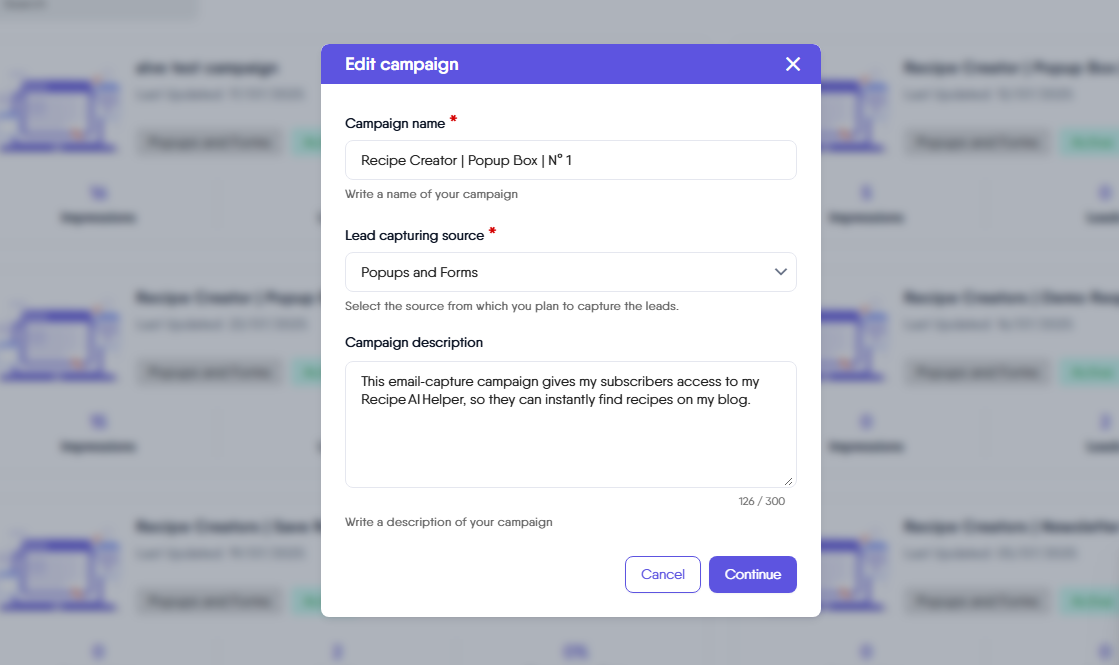Click 'Write a description of your campaign' helper text
The image size is (1119, 665).
(x=448, y=522)
